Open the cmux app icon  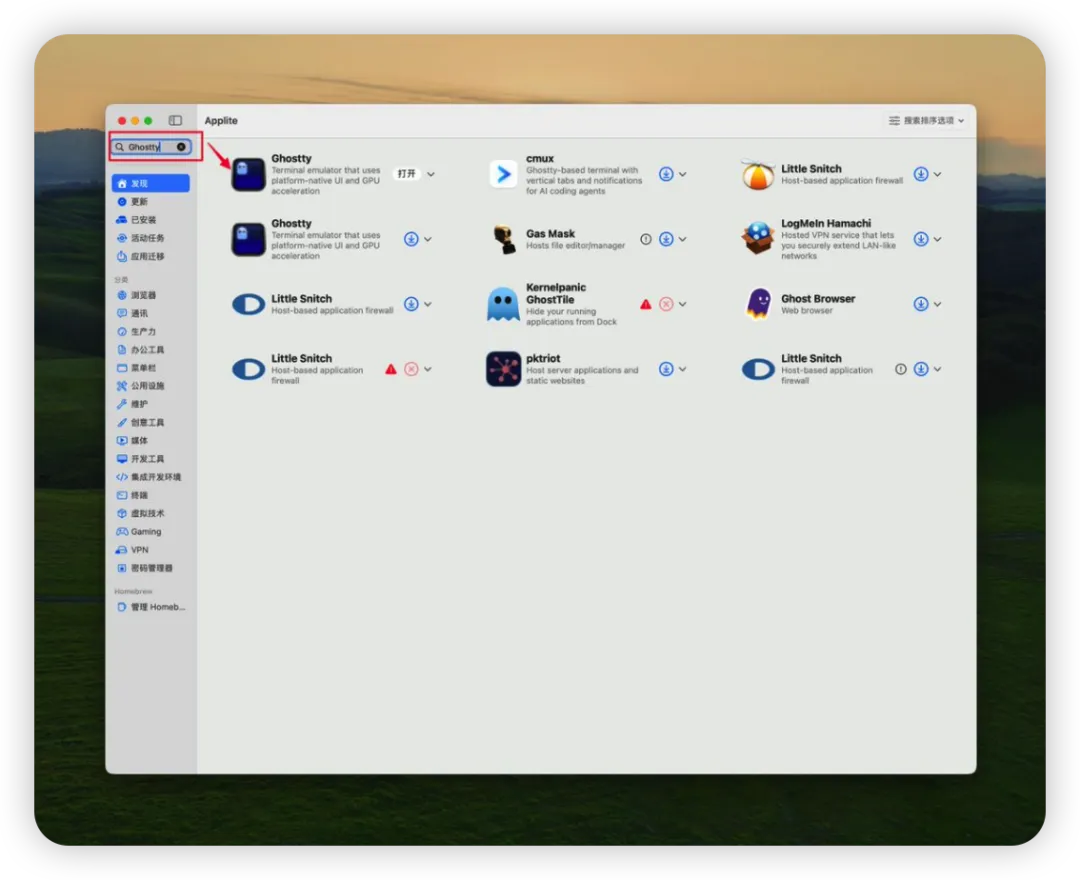point(503,174)
